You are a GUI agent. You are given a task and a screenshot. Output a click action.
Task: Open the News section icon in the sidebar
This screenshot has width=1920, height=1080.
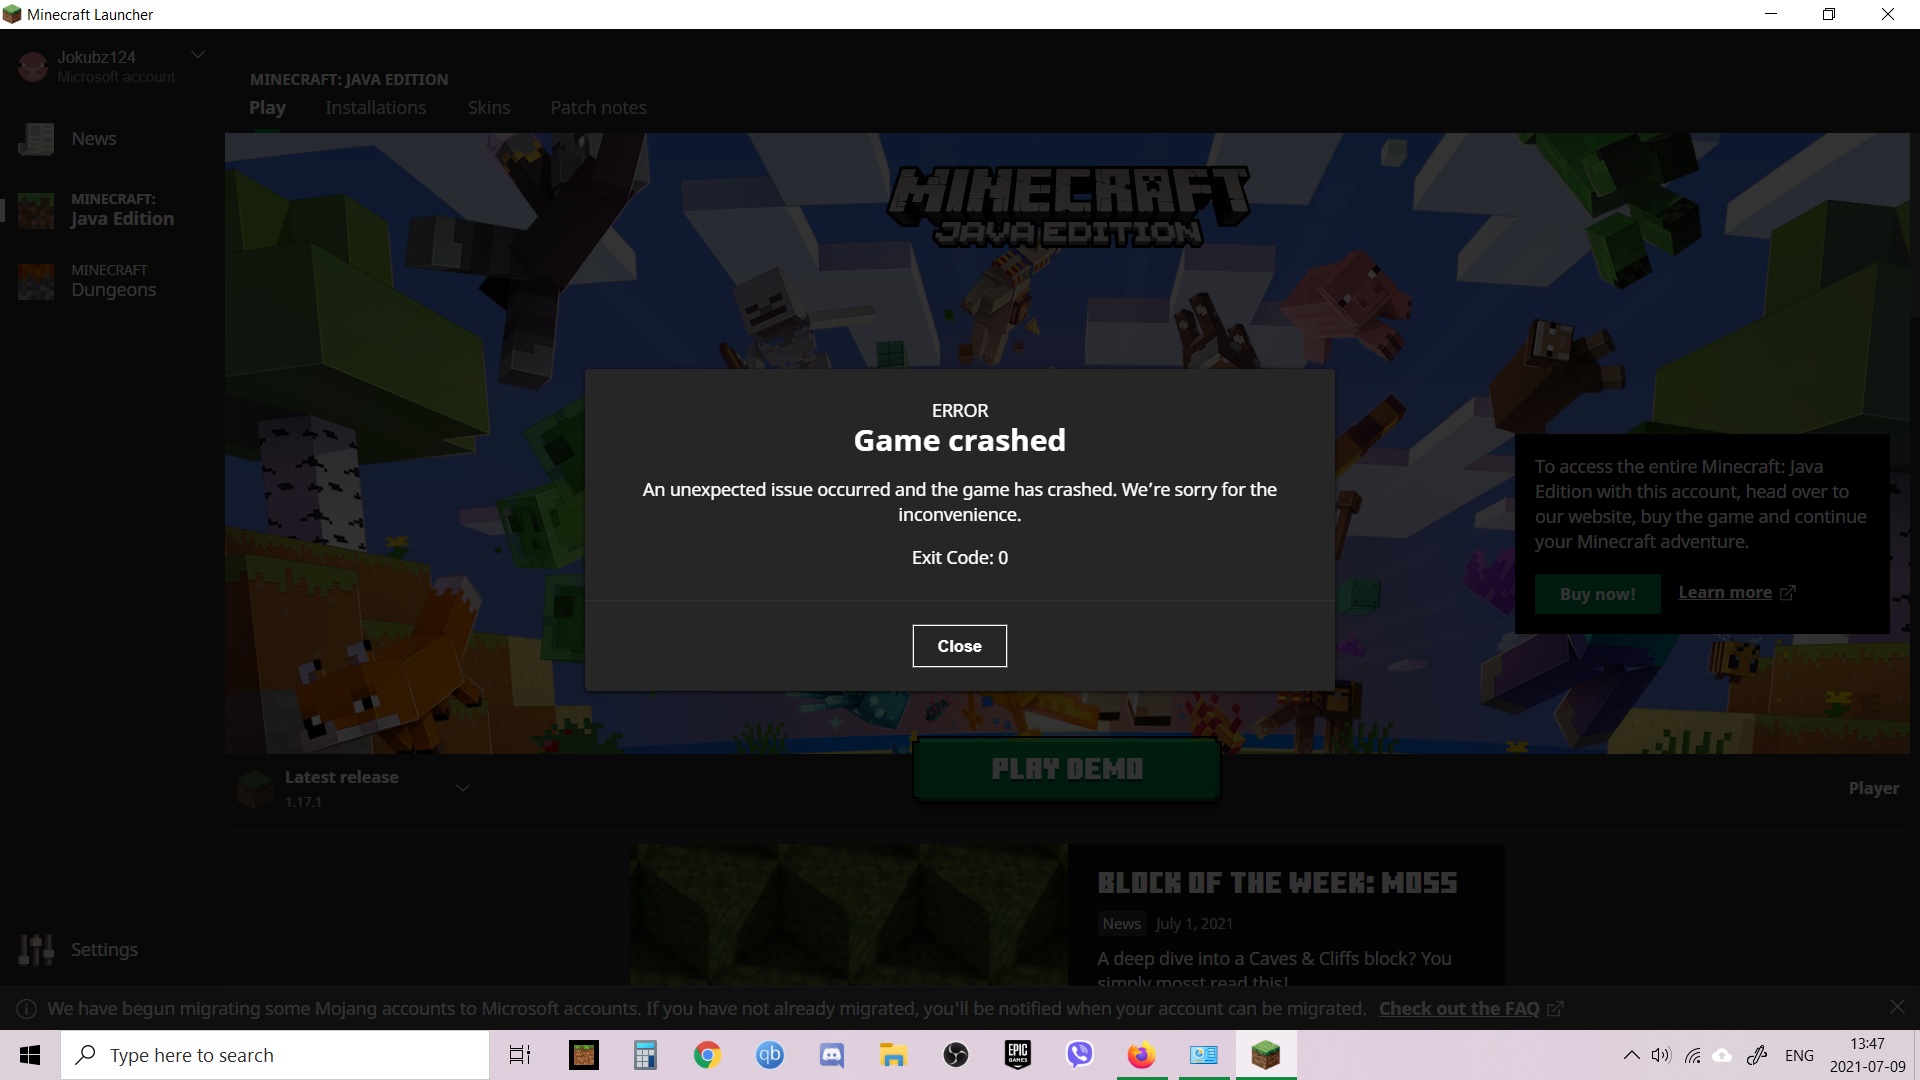click(36, 139)
